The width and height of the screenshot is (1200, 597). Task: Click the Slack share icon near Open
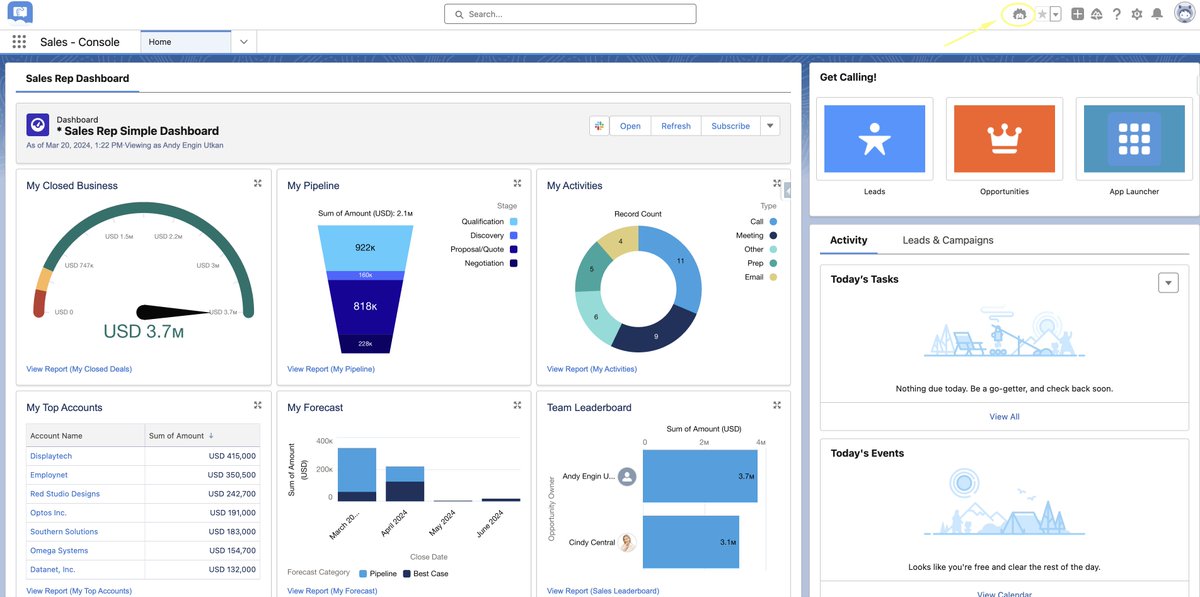(x=598, y=124)
